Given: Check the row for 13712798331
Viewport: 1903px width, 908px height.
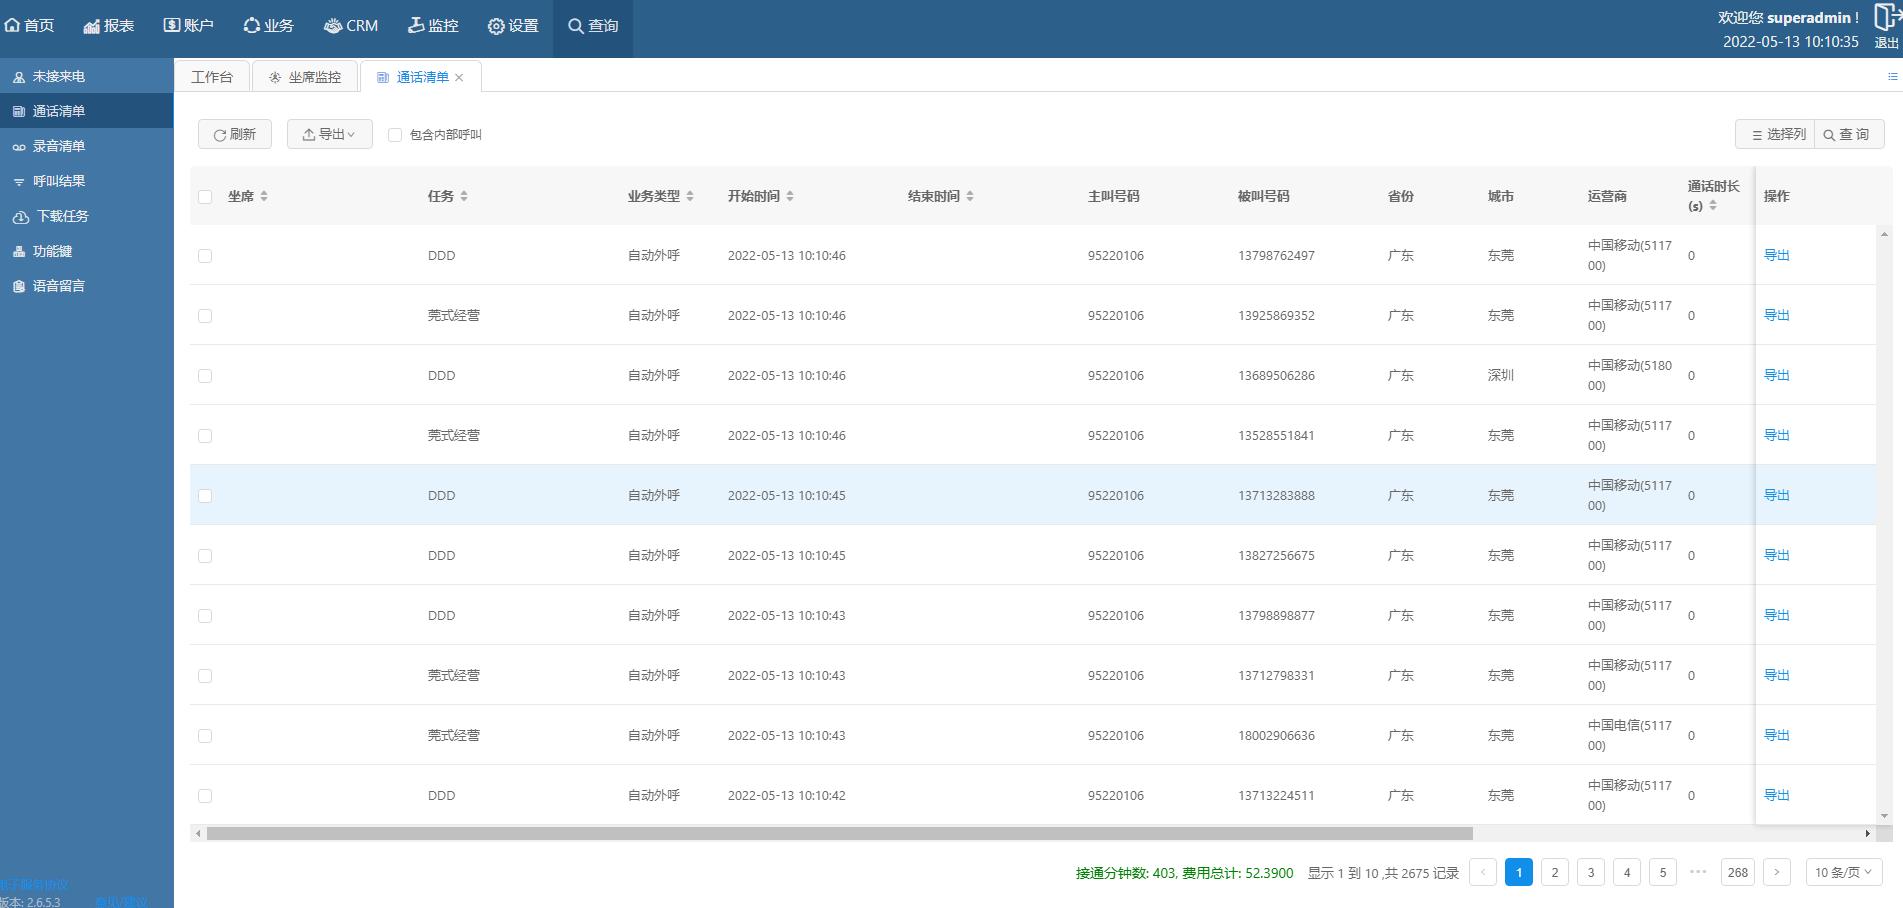Looking at the screenshot, I should [205, 676].
